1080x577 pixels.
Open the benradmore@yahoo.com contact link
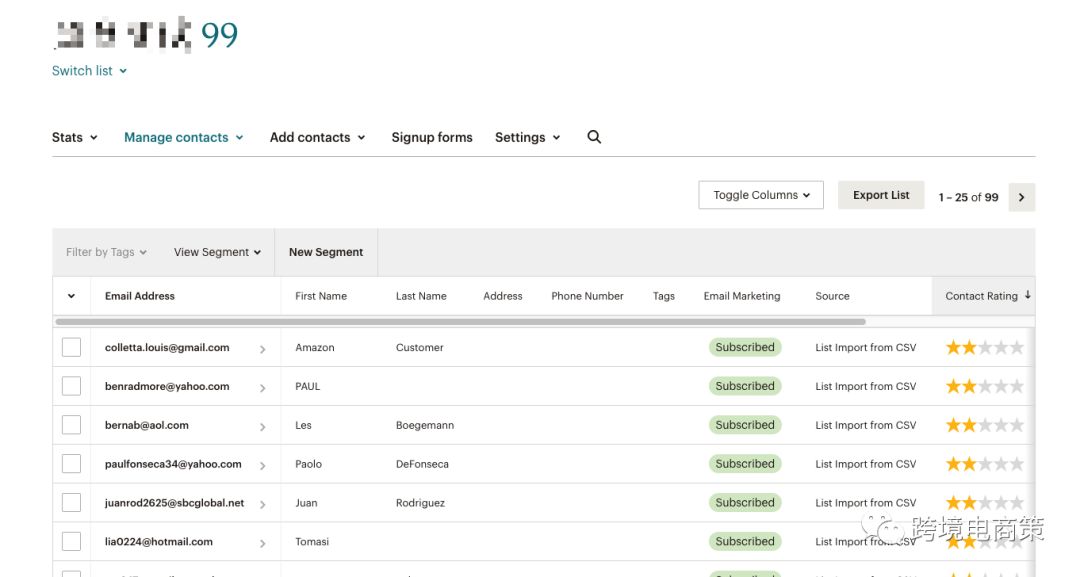pyautogui.click(x=167, y=386)
